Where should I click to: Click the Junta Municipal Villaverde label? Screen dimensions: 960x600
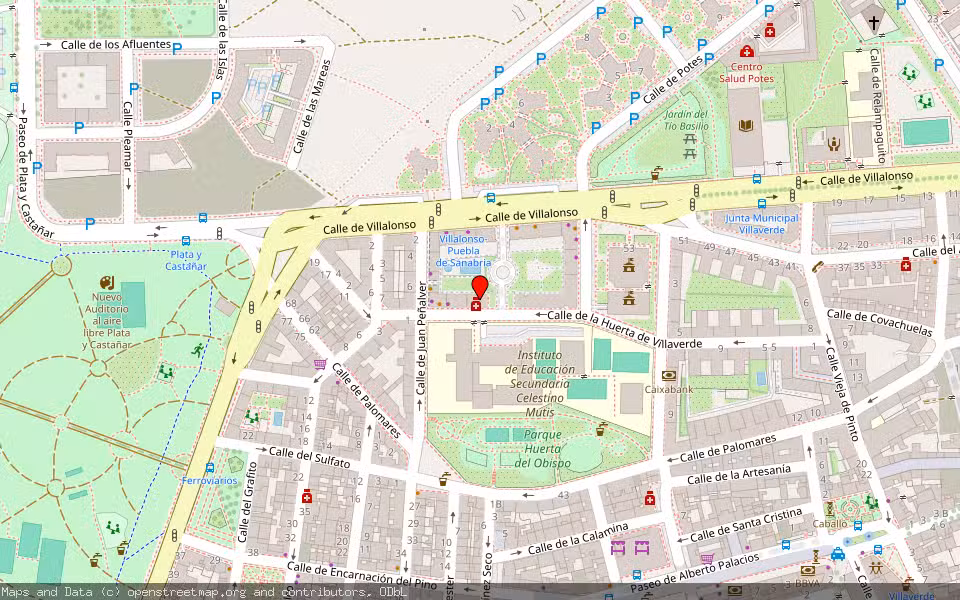(761, 224)
